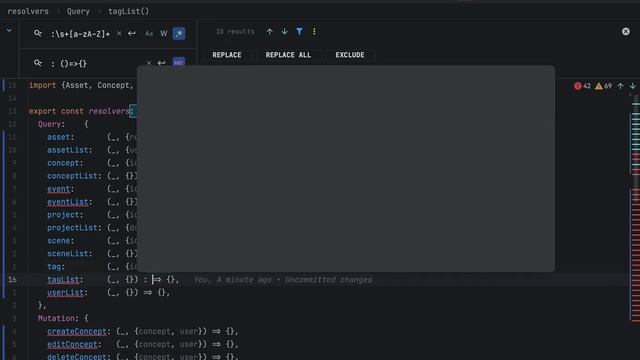Go to previous highlighted error
This screenshot has height=360, width=640.
(620, 86)
